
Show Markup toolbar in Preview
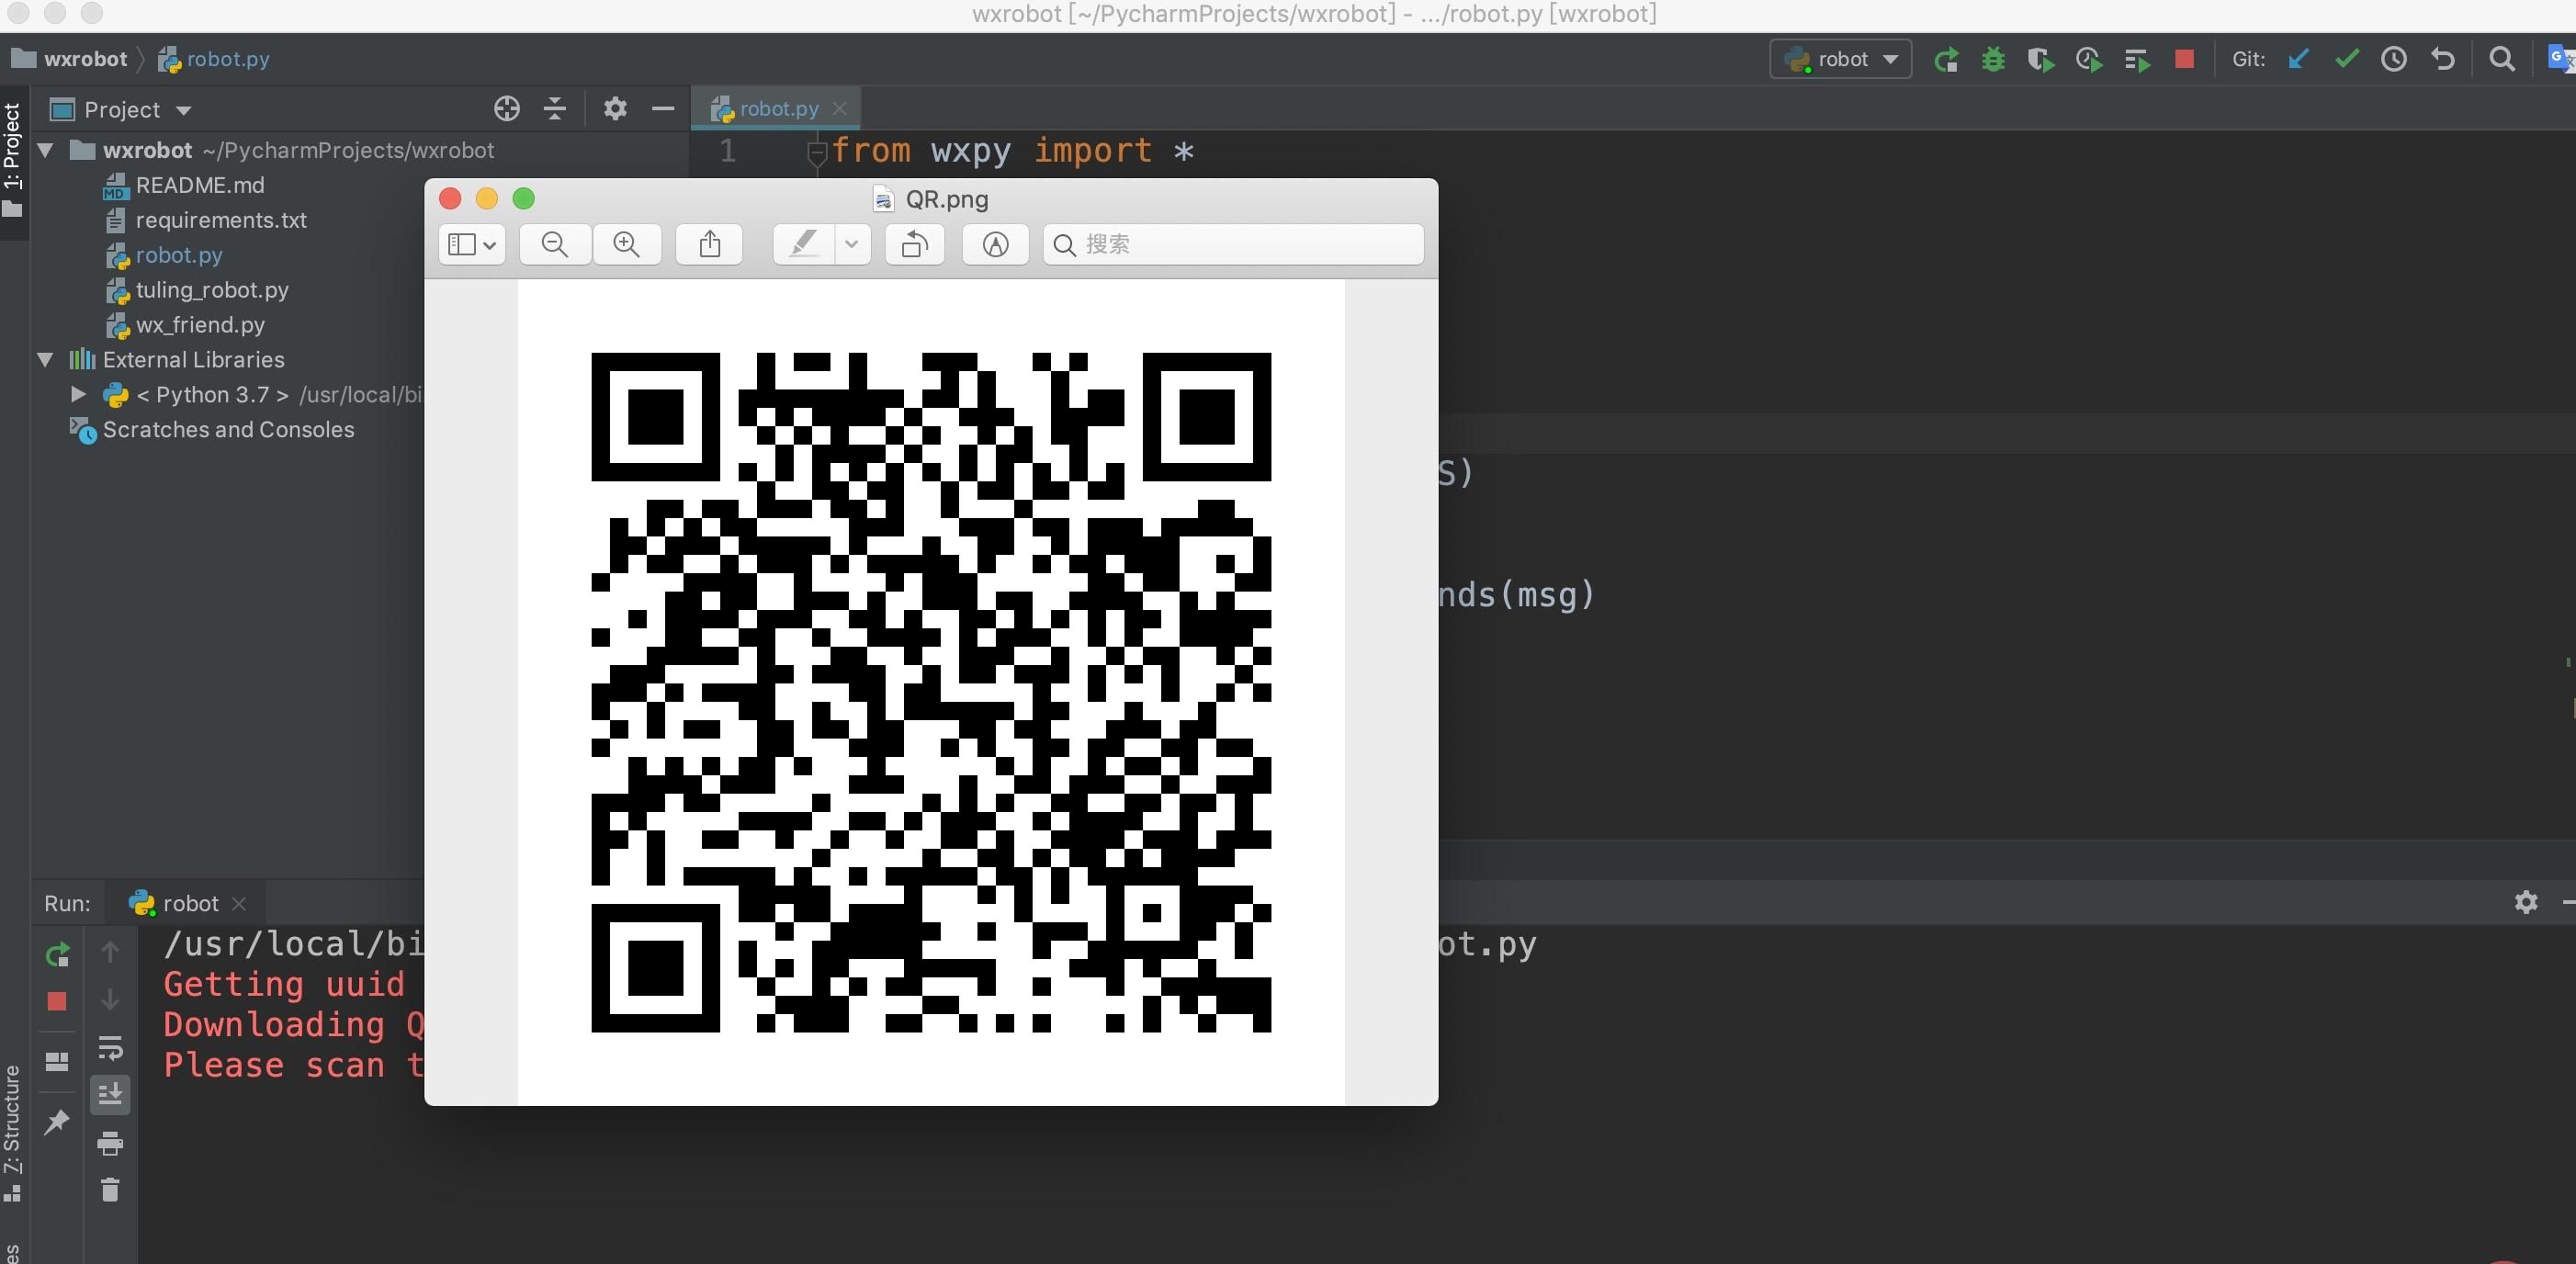point(996,245)
